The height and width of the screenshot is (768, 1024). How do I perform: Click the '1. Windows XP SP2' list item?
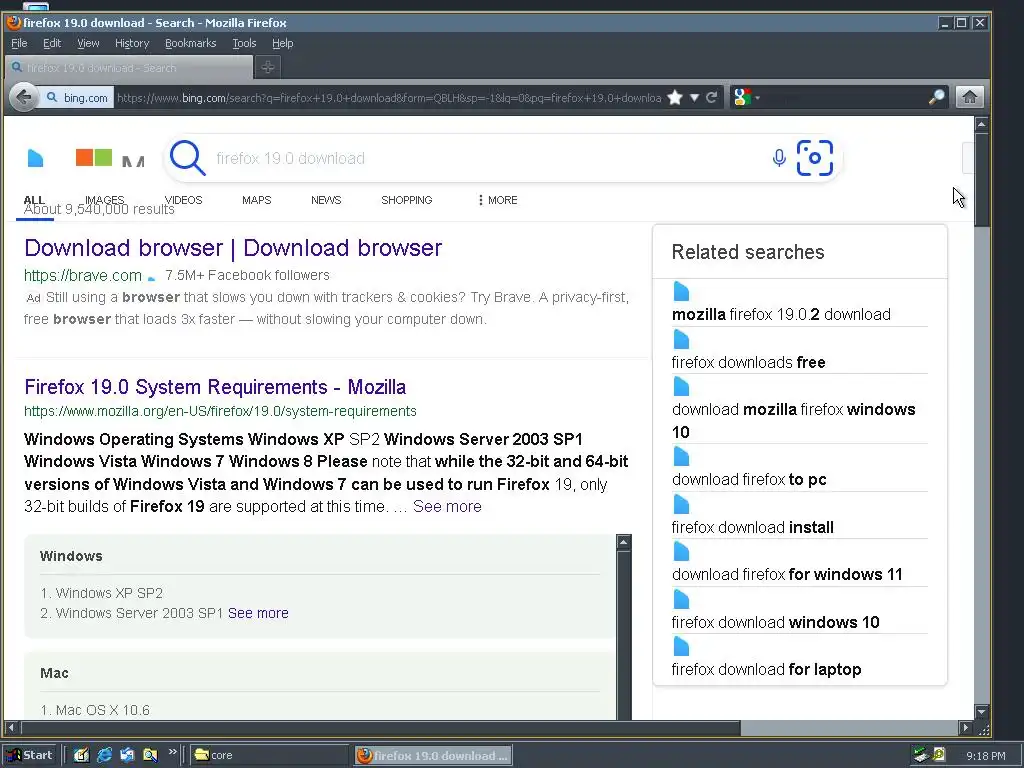pos(101,593)
